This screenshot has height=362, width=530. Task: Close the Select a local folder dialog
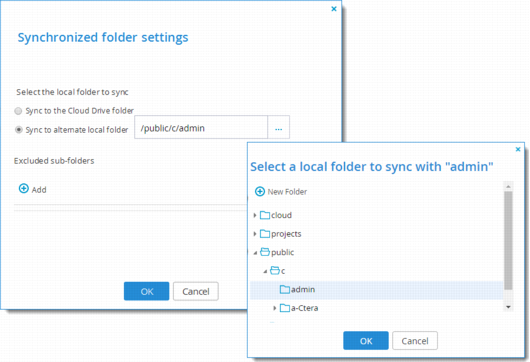(518, 149)
